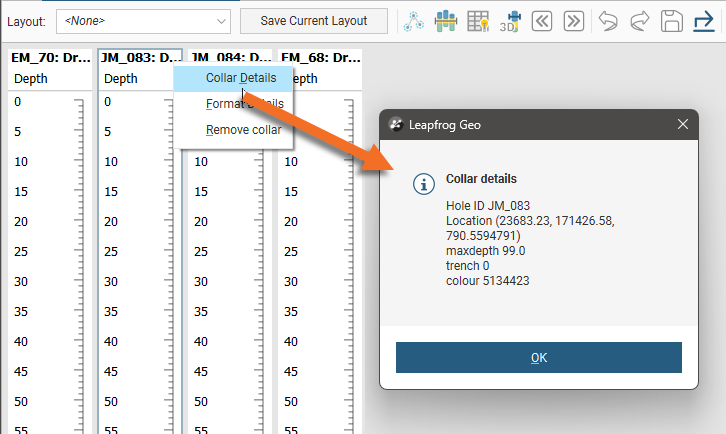Click the export arrow icon
Image resolution: width=726 pixels, height=434 pixels.
(x=703, y=21)
